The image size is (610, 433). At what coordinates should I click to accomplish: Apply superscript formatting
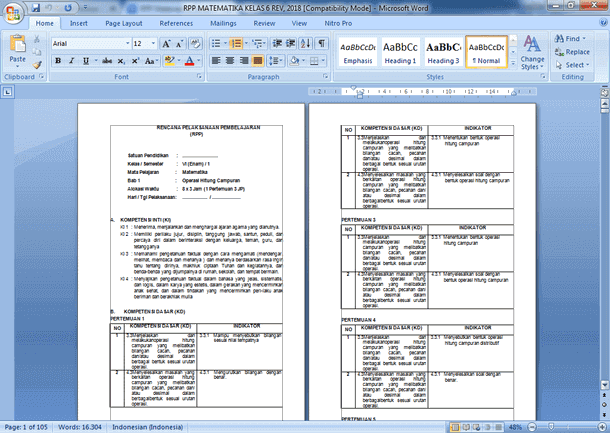pos(135,61)
